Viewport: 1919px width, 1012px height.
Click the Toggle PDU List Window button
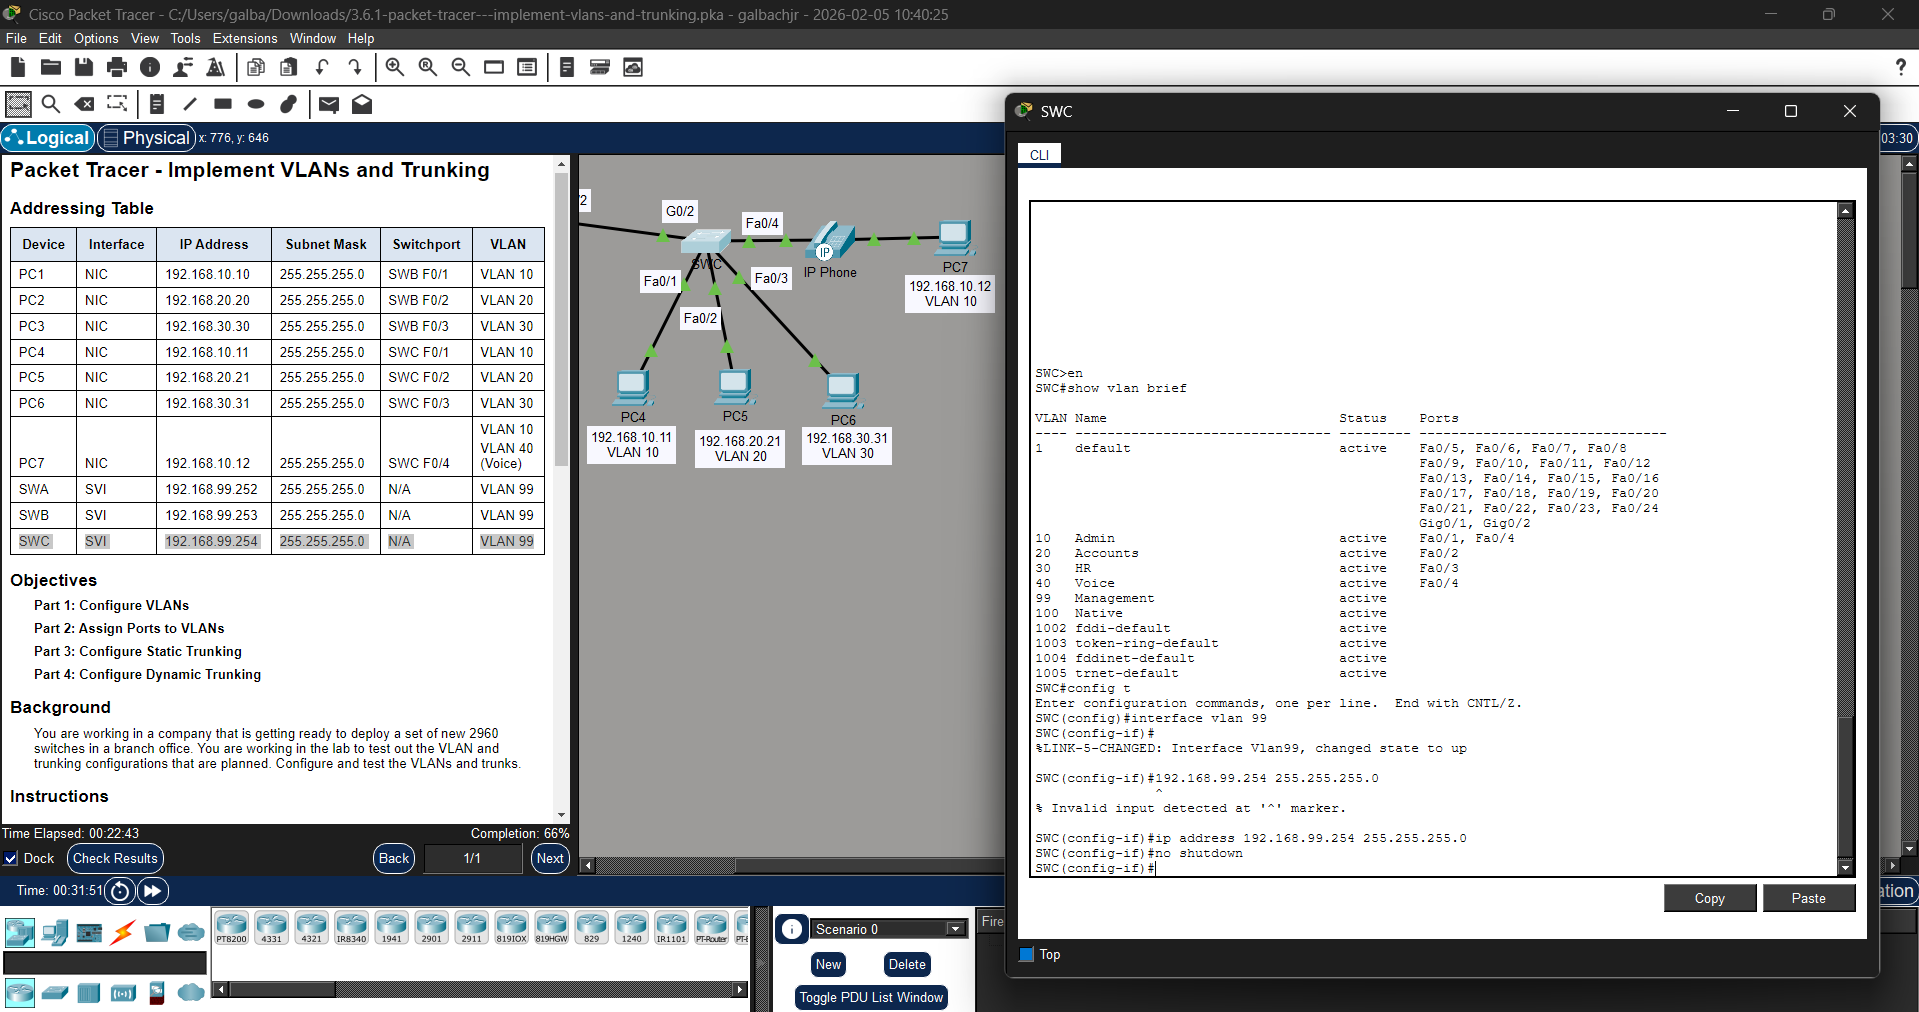point(871,997)
